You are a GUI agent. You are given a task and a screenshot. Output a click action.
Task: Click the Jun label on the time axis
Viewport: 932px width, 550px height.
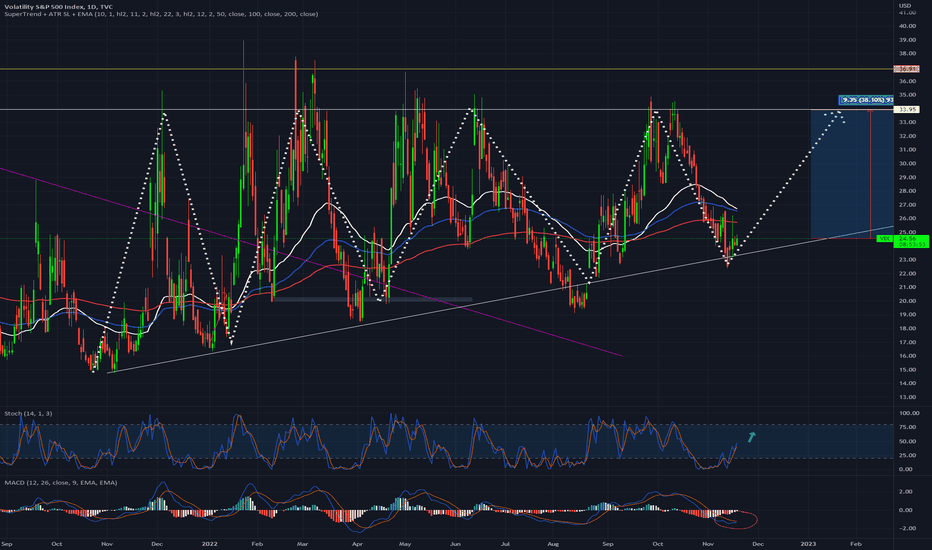(455, 543)
